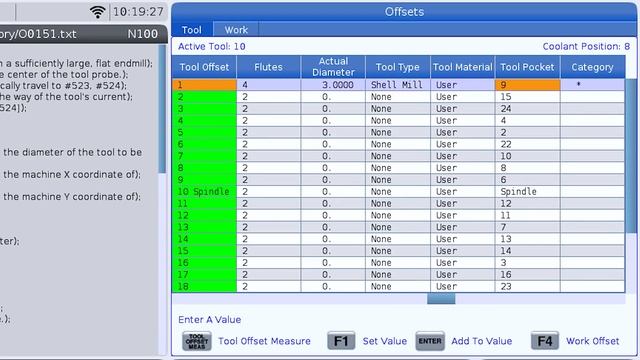
Task: Click the Category column header
Action: [x=592, y=67]
